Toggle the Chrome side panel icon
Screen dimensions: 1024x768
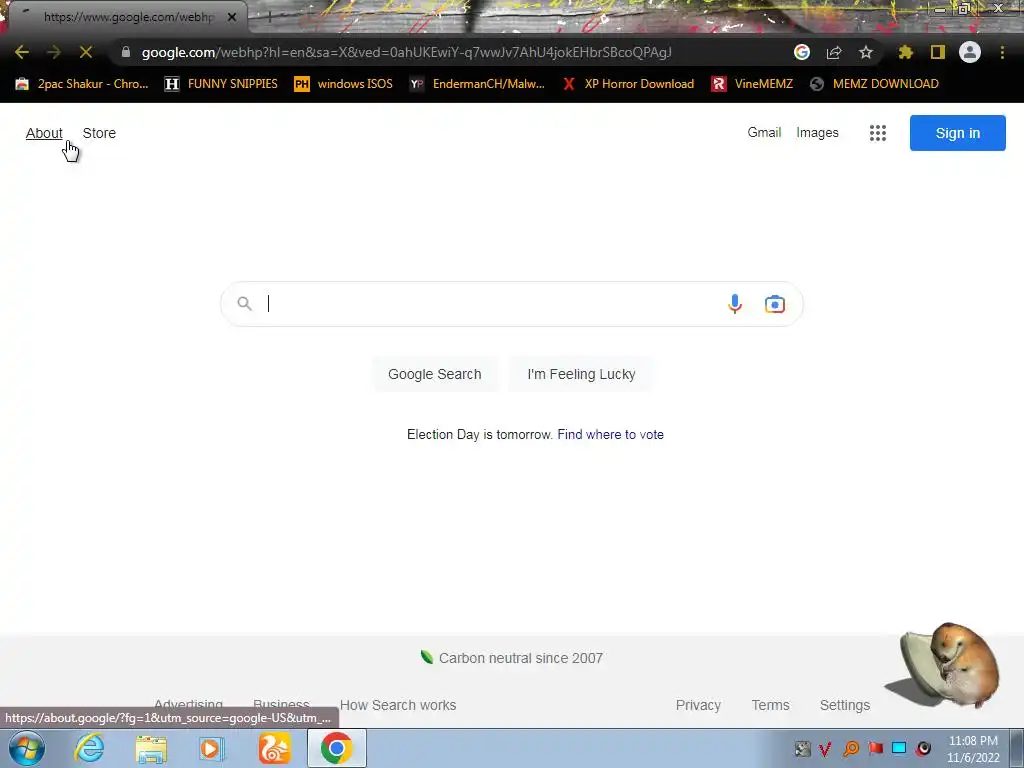point(938,52)
